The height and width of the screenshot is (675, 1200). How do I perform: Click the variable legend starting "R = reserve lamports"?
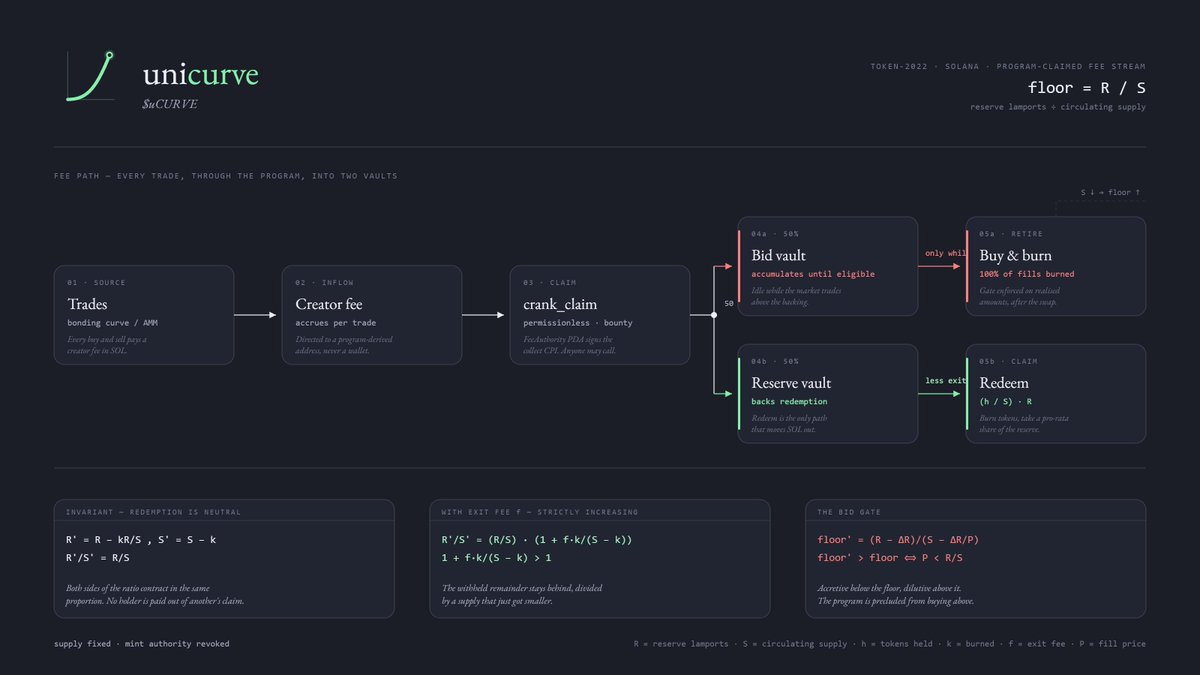[x=890, y=644]
